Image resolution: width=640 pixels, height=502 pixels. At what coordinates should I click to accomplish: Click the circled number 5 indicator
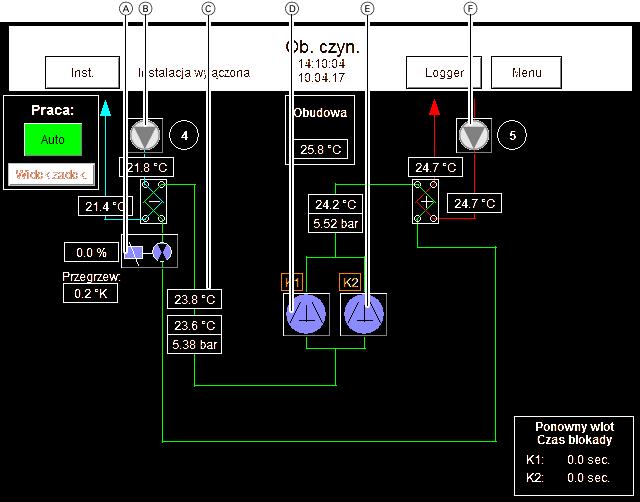(x=512, y=135)
